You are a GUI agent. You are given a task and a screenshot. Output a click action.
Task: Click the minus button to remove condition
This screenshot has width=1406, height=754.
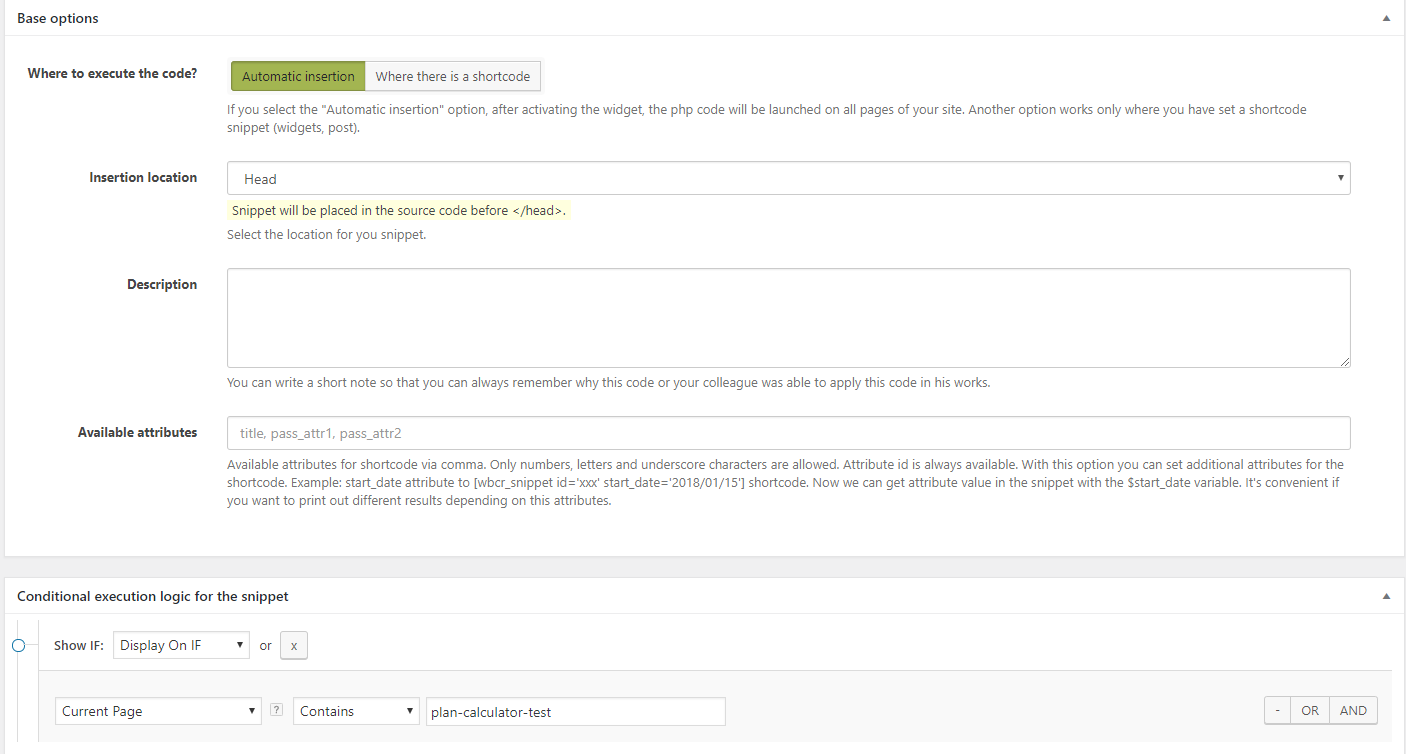(x=1277, y=711)
